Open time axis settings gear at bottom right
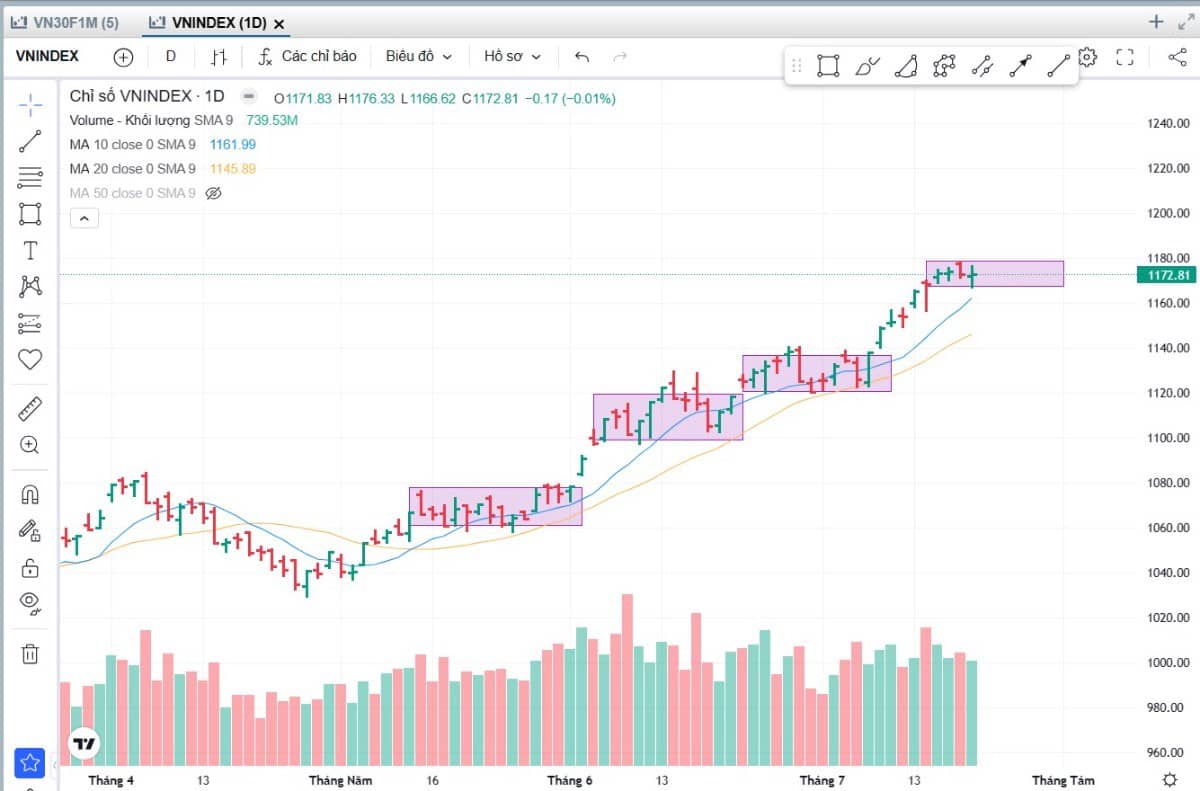This screenshot has height=791, width=1200. [1170, 779]
